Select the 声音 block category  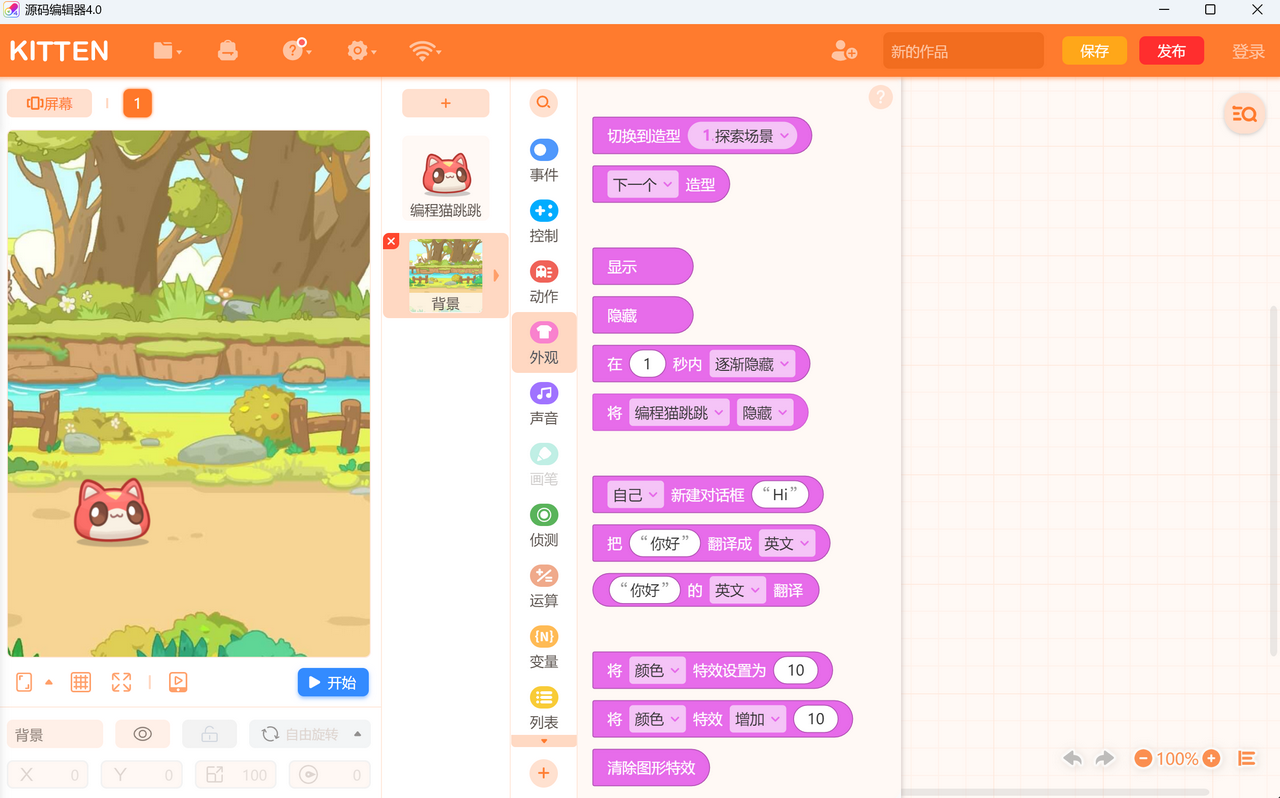point(544,403)
